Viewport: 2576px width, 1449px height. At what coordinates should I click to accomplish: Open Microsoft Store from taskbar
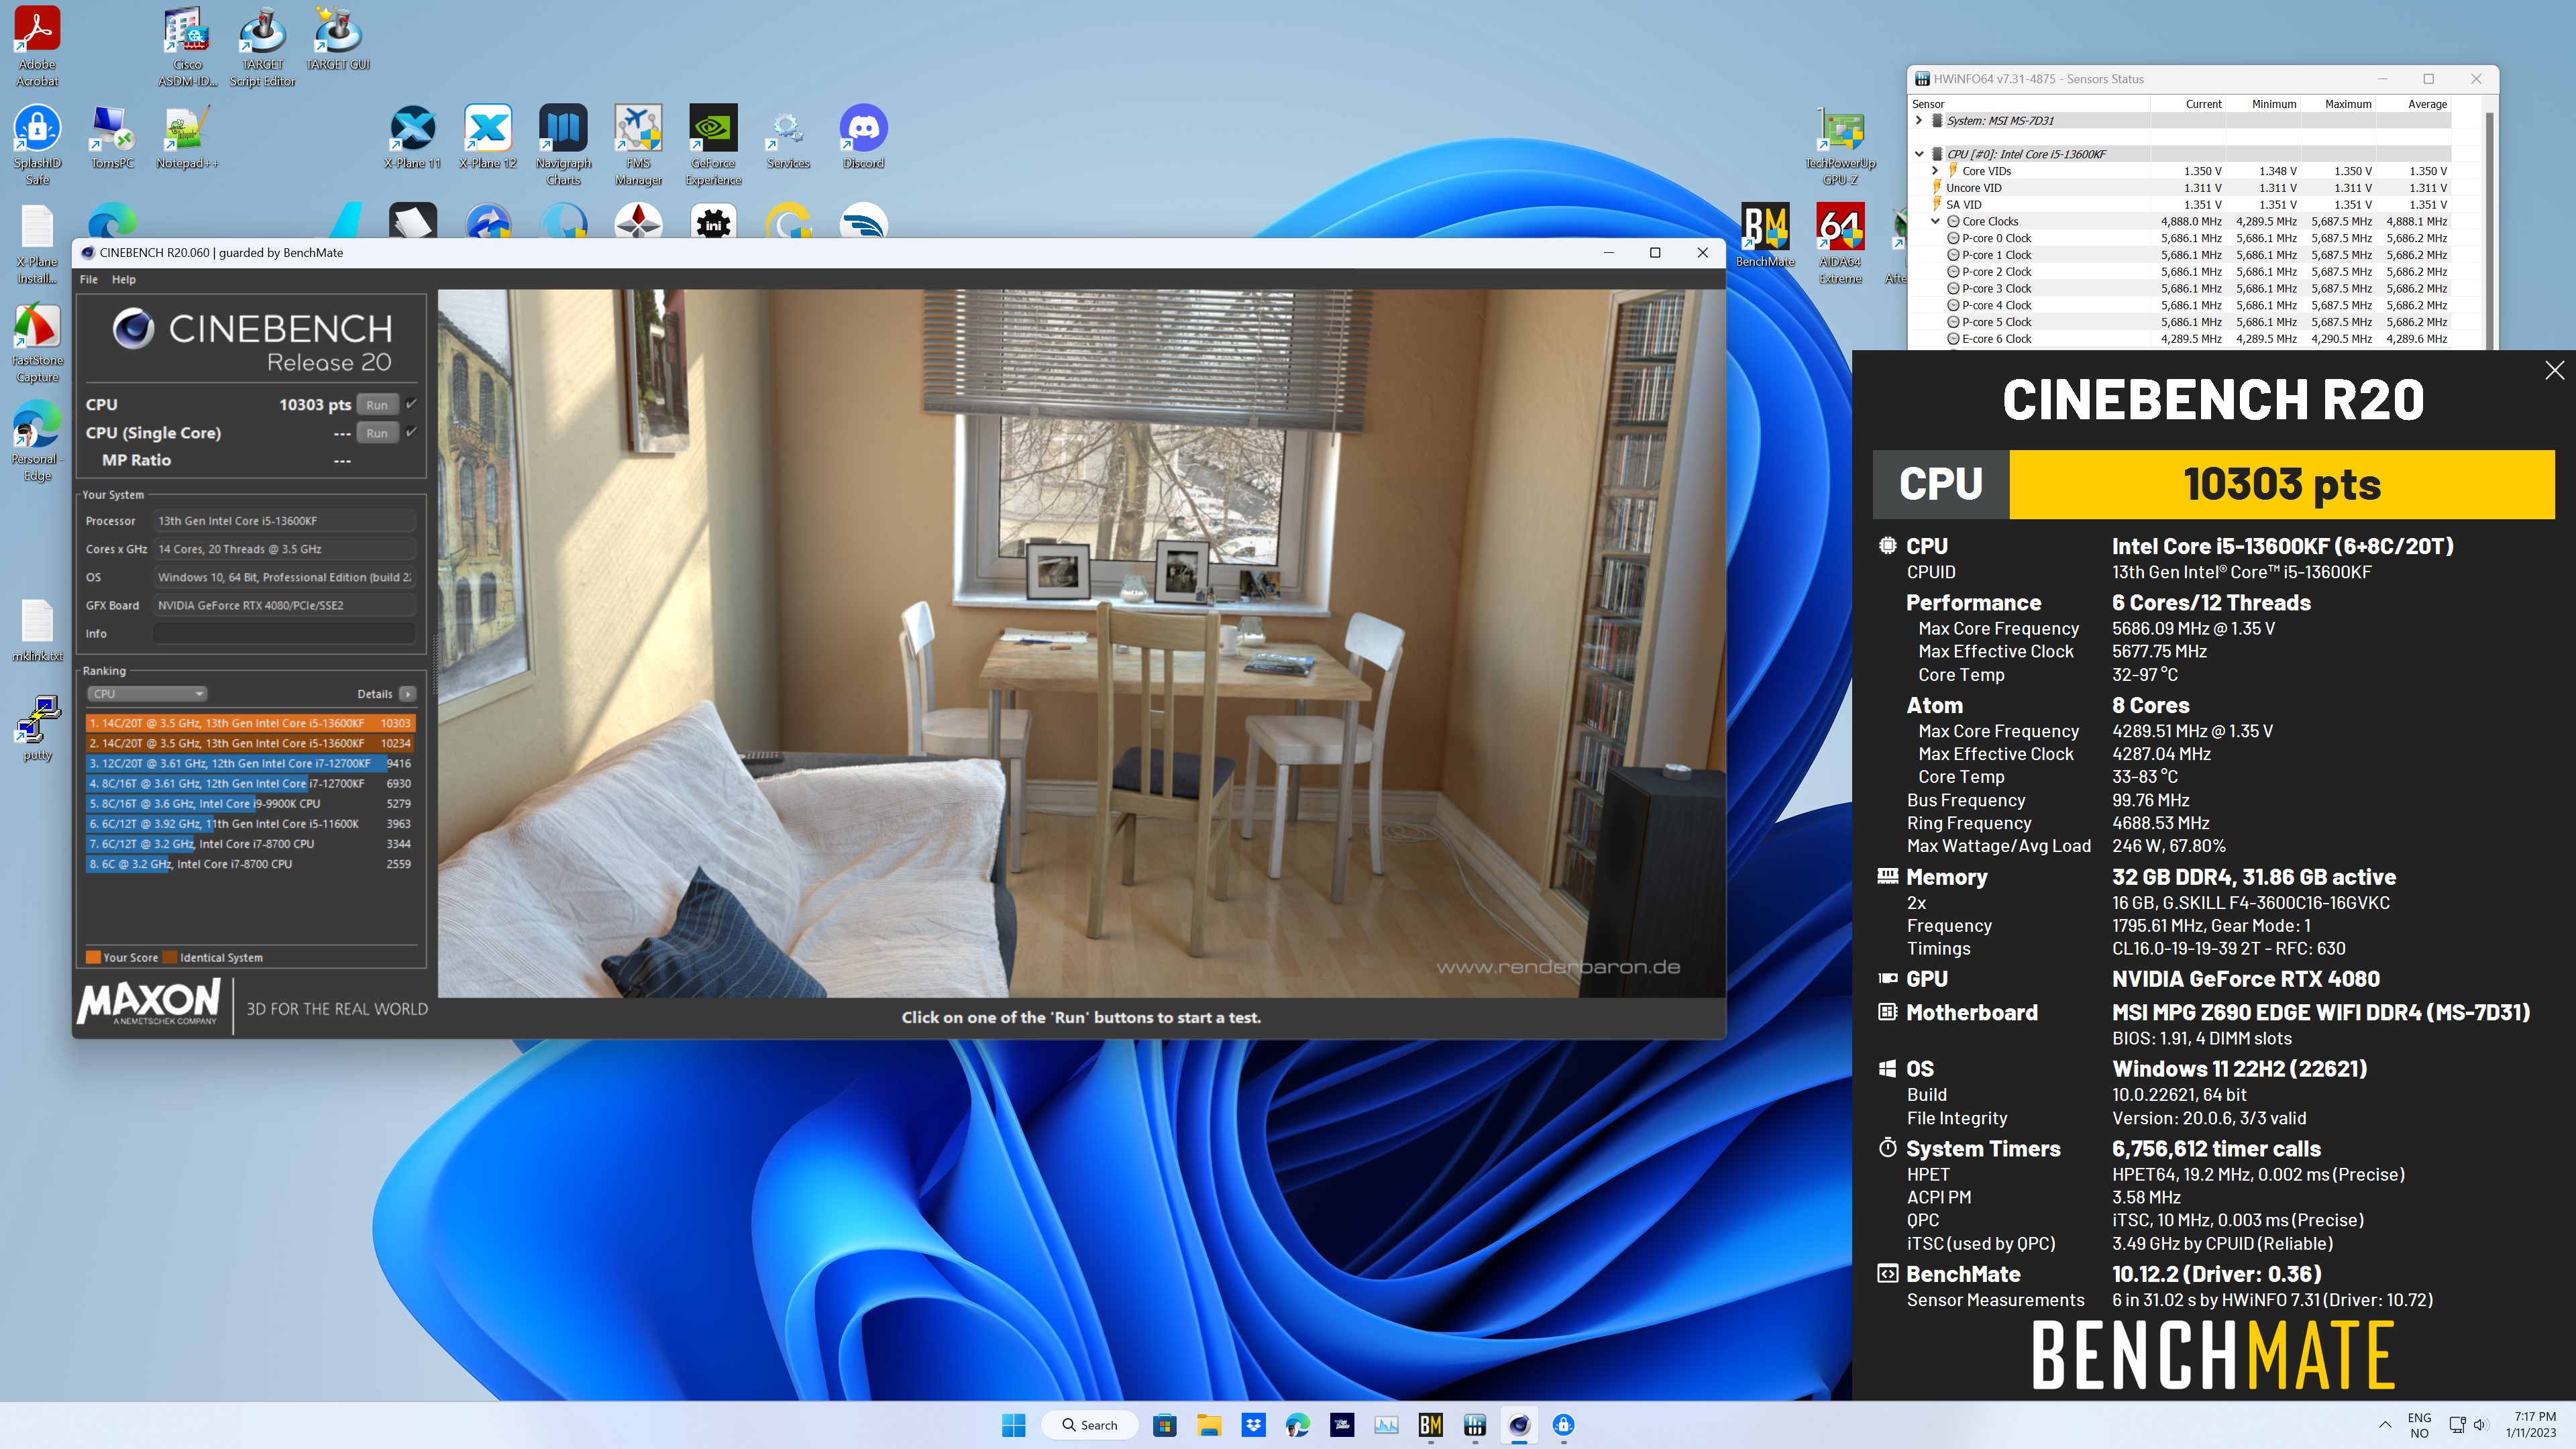coord(1164,1425)
